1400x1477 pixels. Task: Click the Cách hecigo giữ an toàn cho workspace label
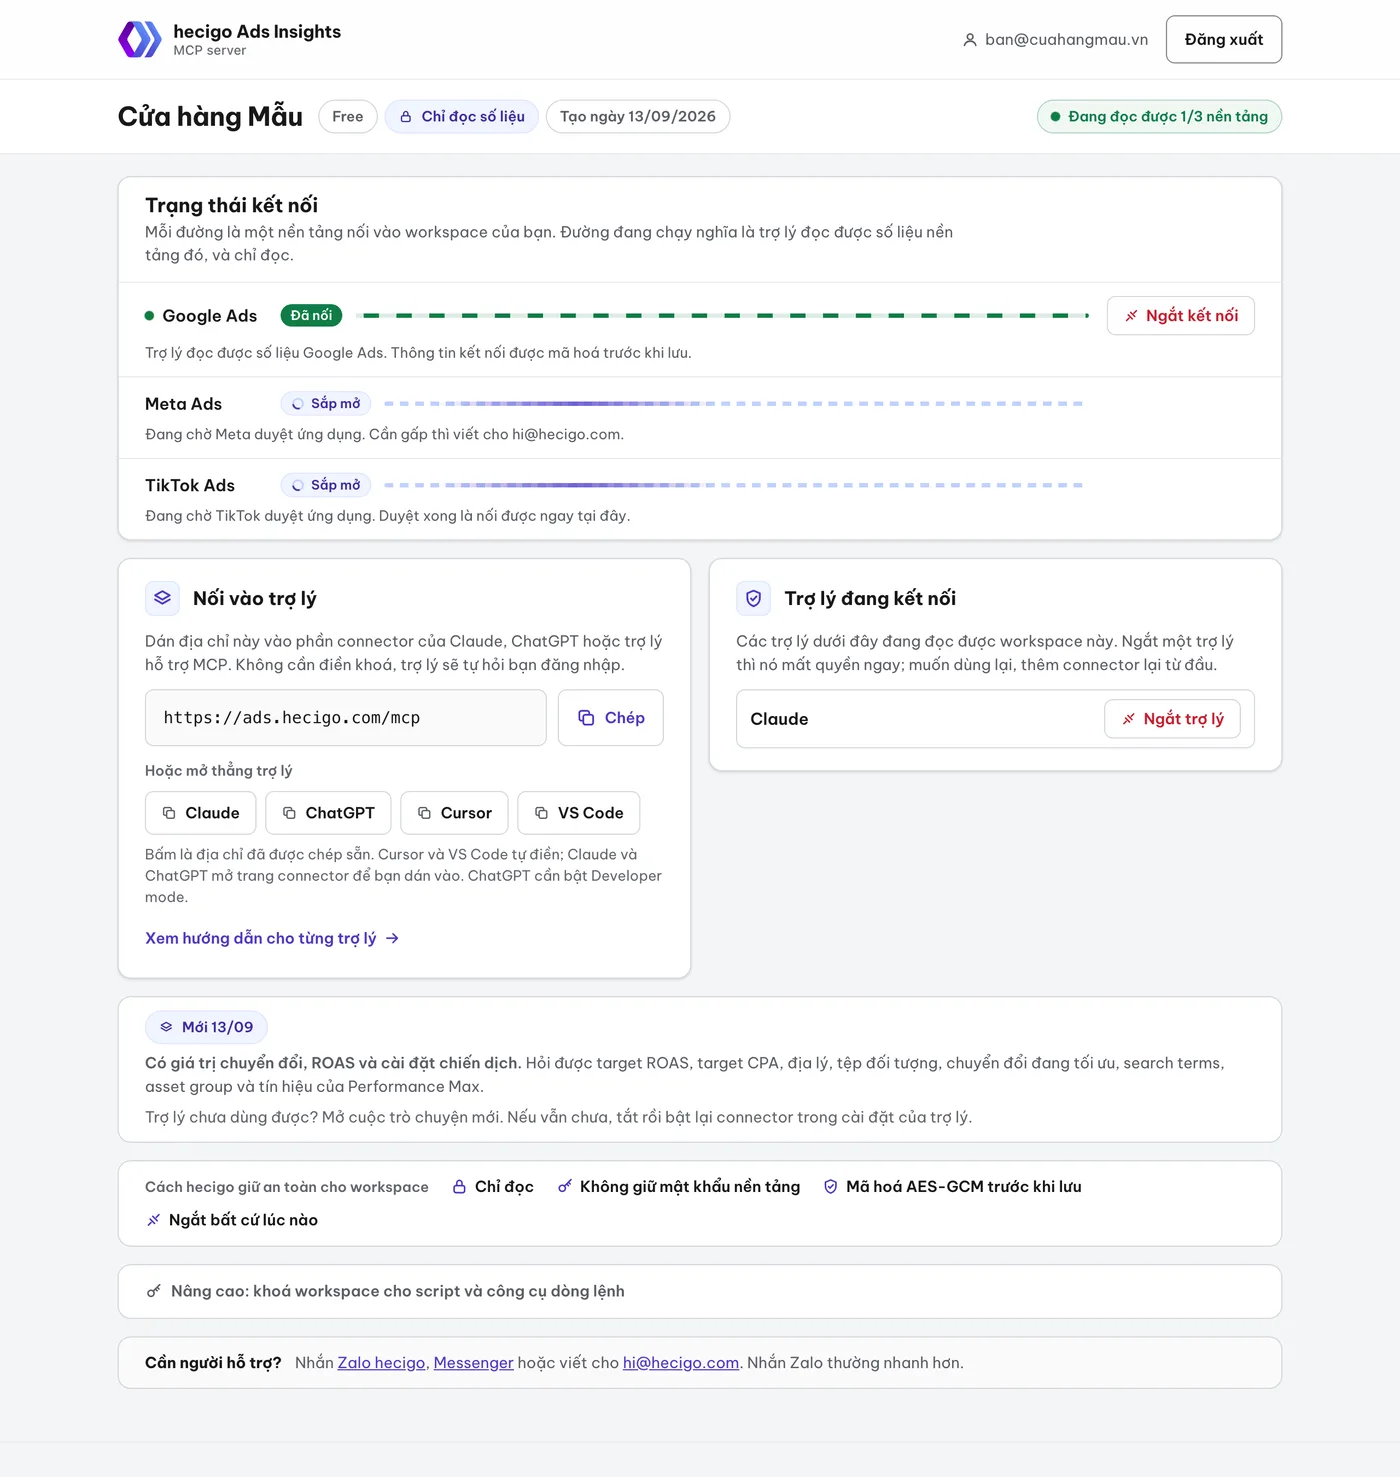click(x=287, y=1187)
